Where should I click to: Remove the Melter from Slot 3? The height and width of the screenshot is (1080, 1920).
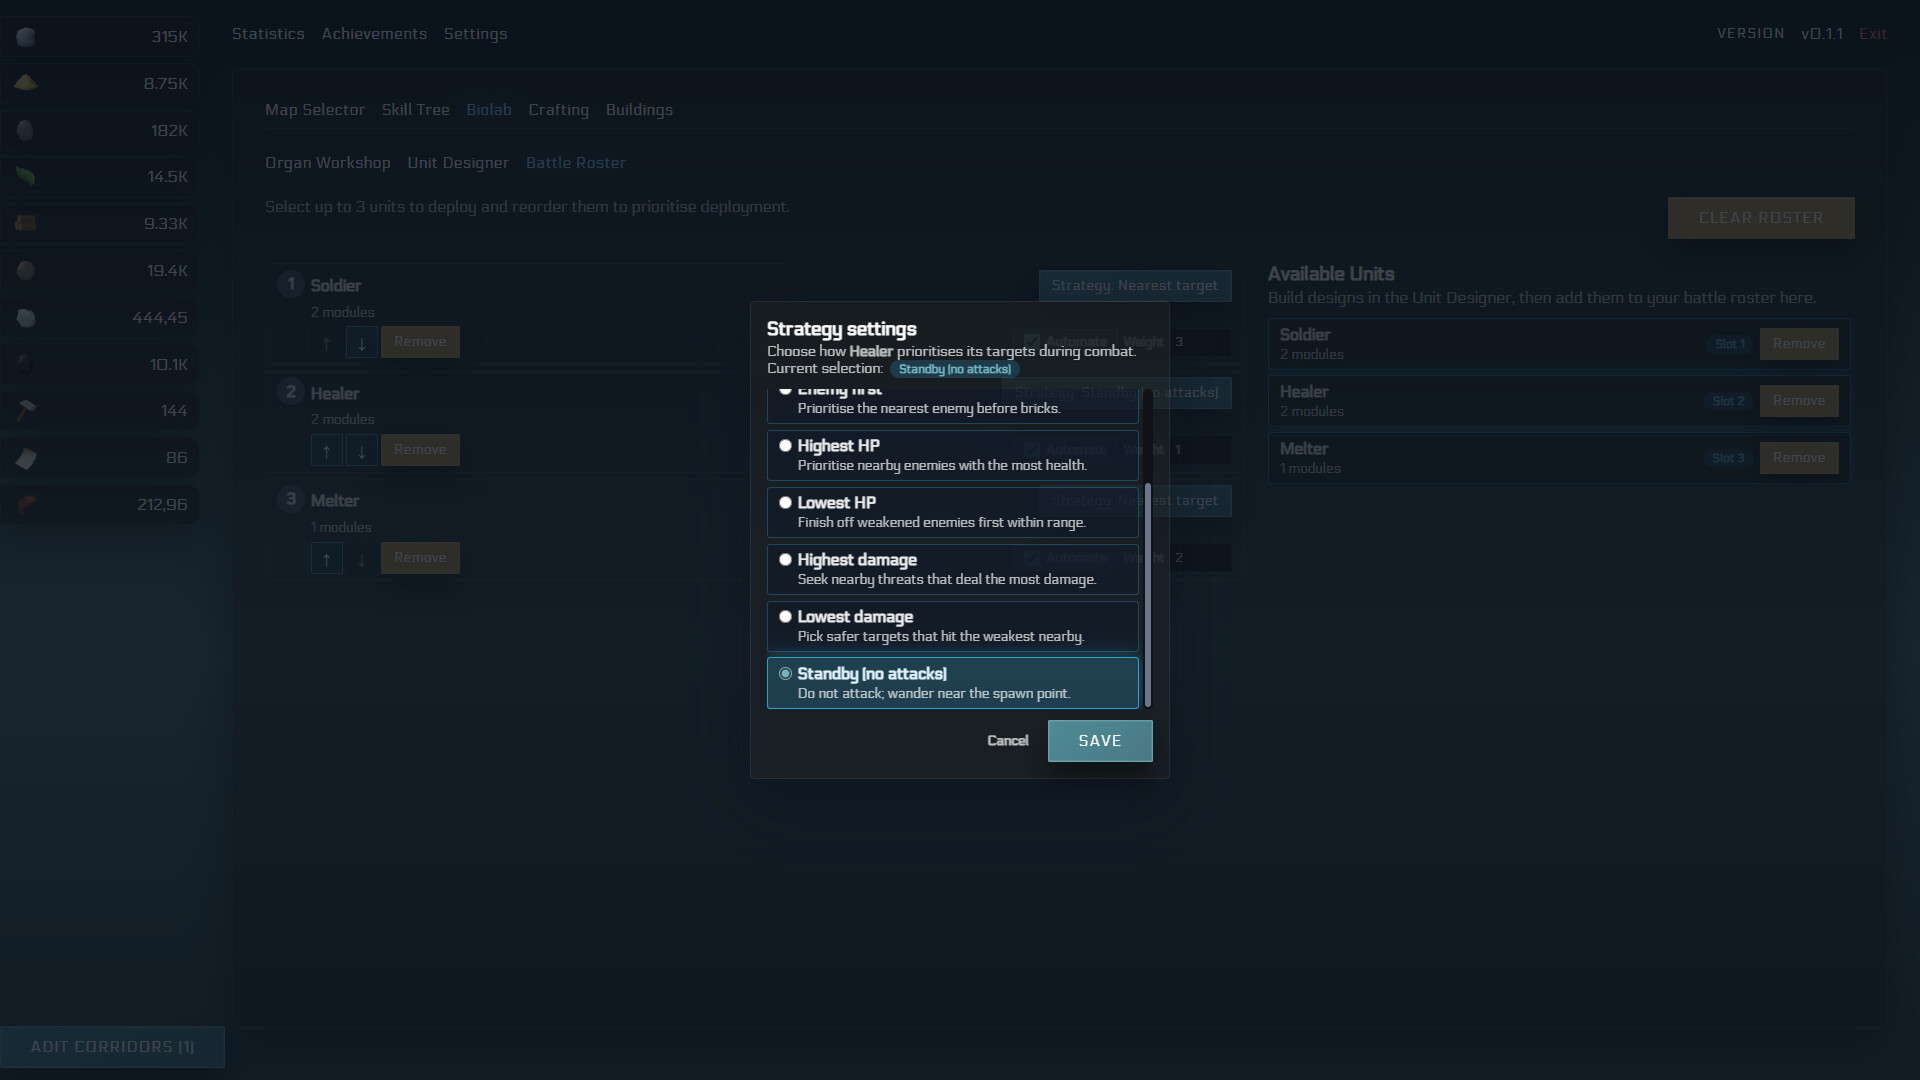(x=1798, y=457)
